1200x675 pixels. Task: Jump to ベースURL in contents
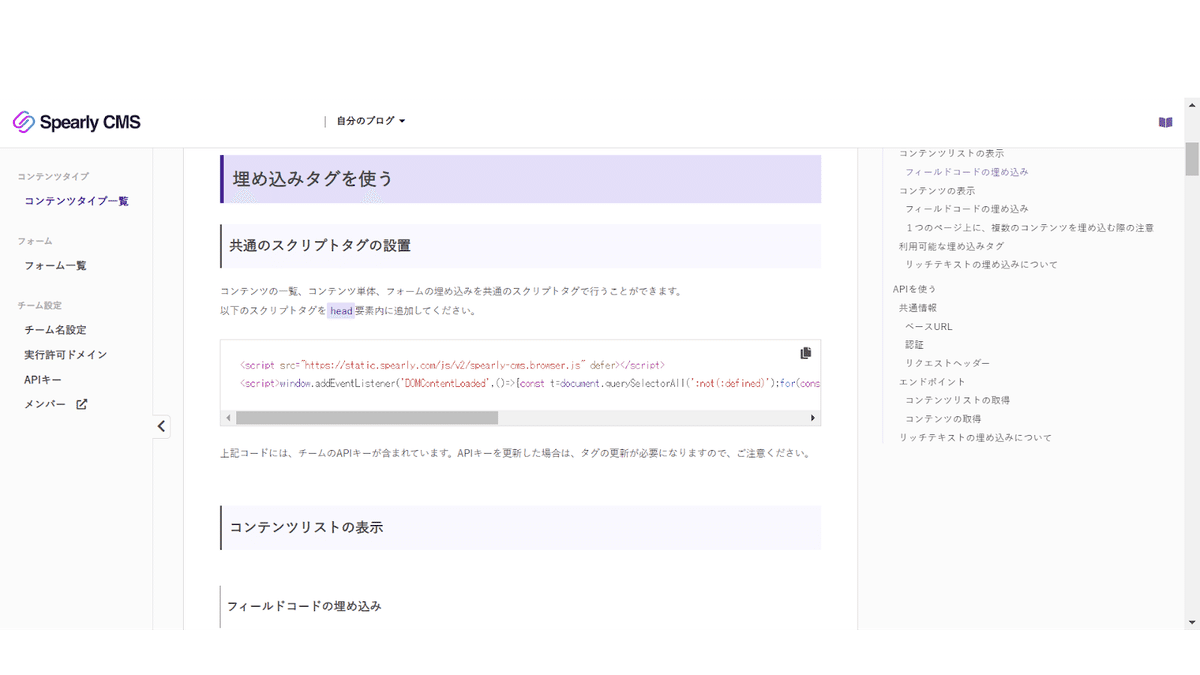pyautogui.click(x=929, y=327)
